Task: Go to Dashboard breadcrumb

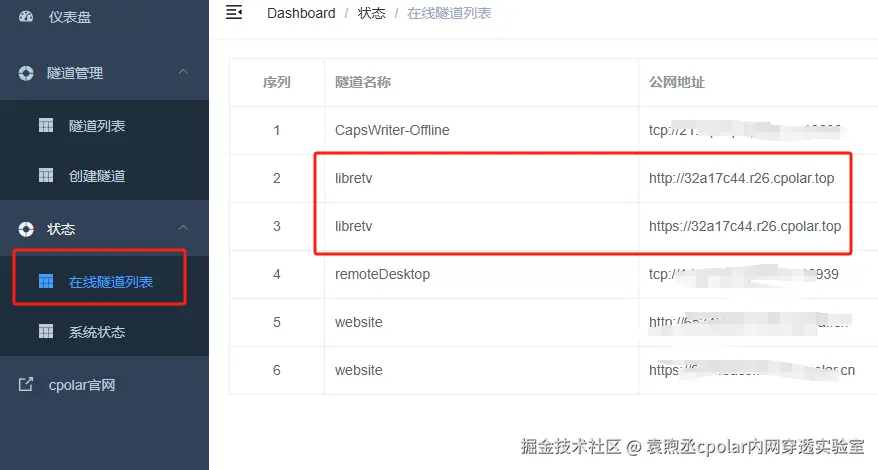Action: 301,13
